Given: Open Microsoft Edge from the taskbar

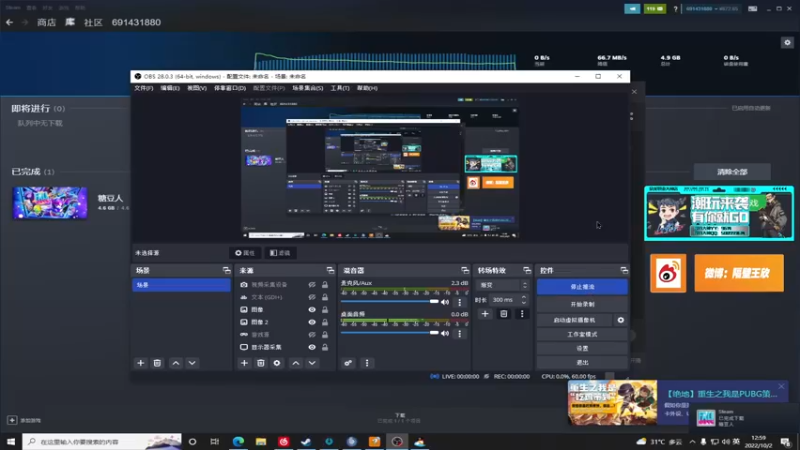Looking at the screenshot, I should pyautogui.click(x=238, y=441).
